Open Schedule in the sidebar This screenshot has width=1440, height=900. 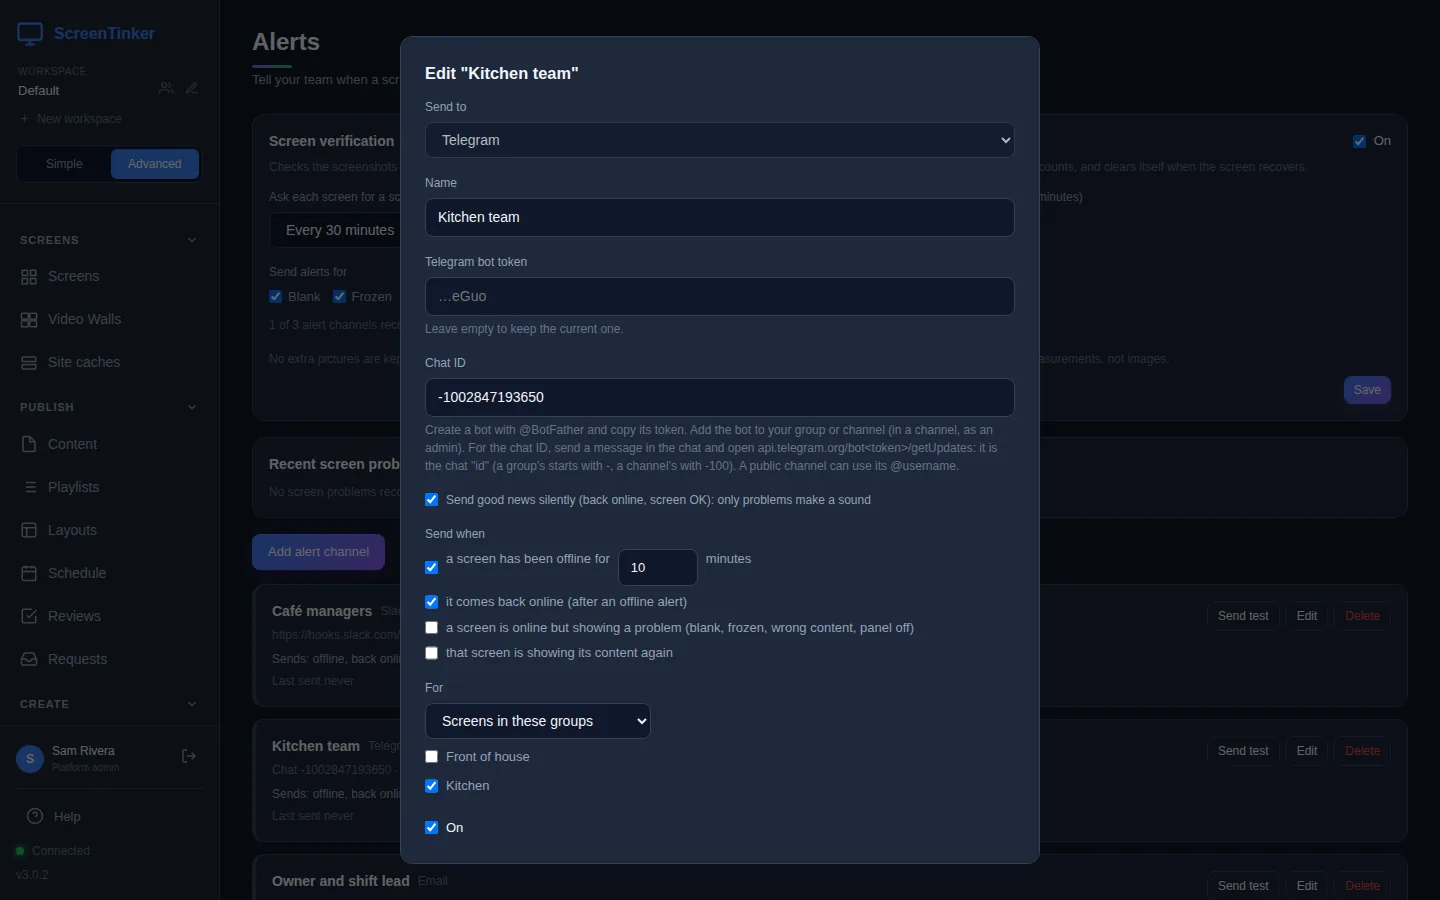tap(109, 573)
